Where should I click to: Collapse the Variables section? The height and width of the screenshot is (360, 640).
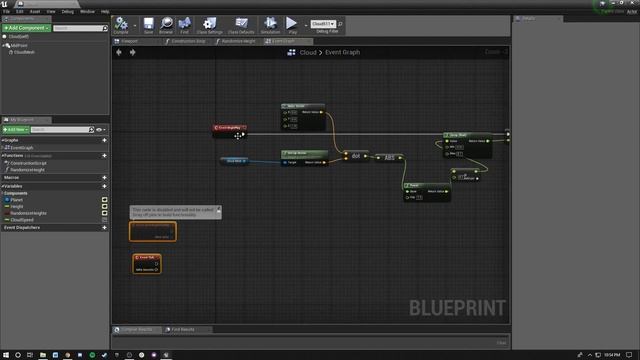tap(2, 186)
